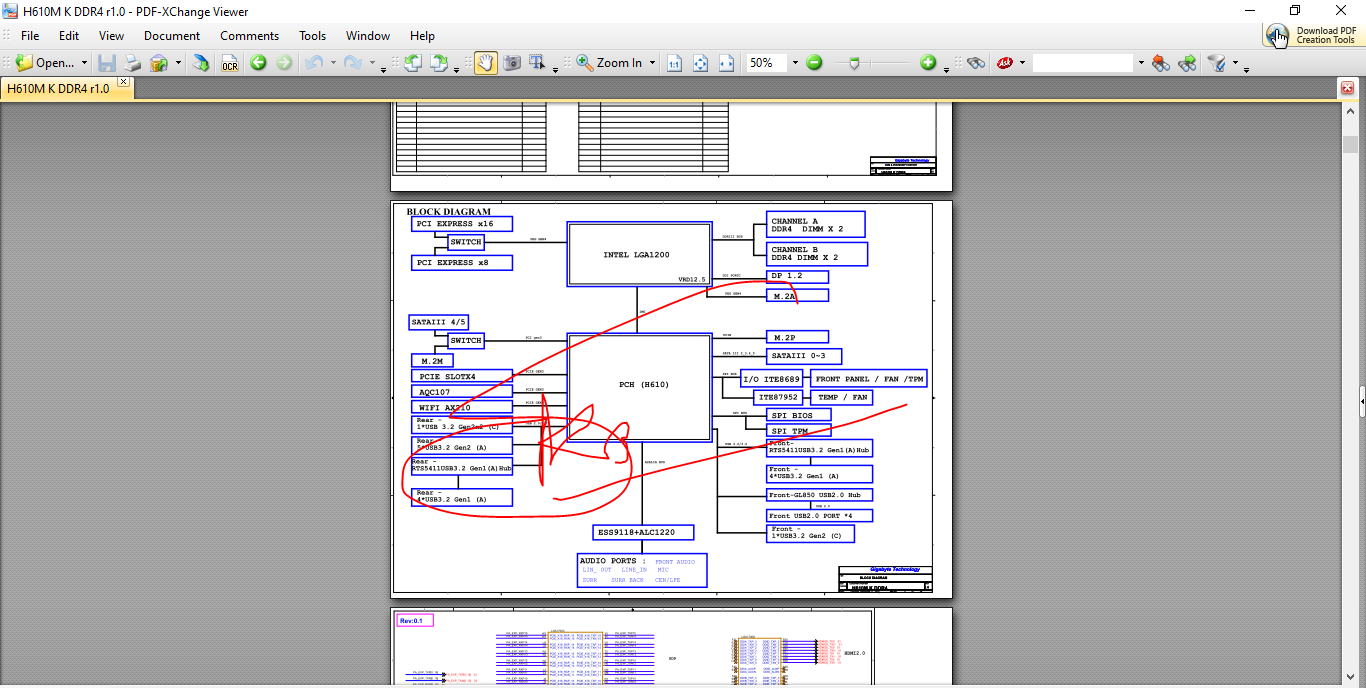Select the Text Select tool
The height and width of the screenshot is (688, 1366).
click(537, 63)
